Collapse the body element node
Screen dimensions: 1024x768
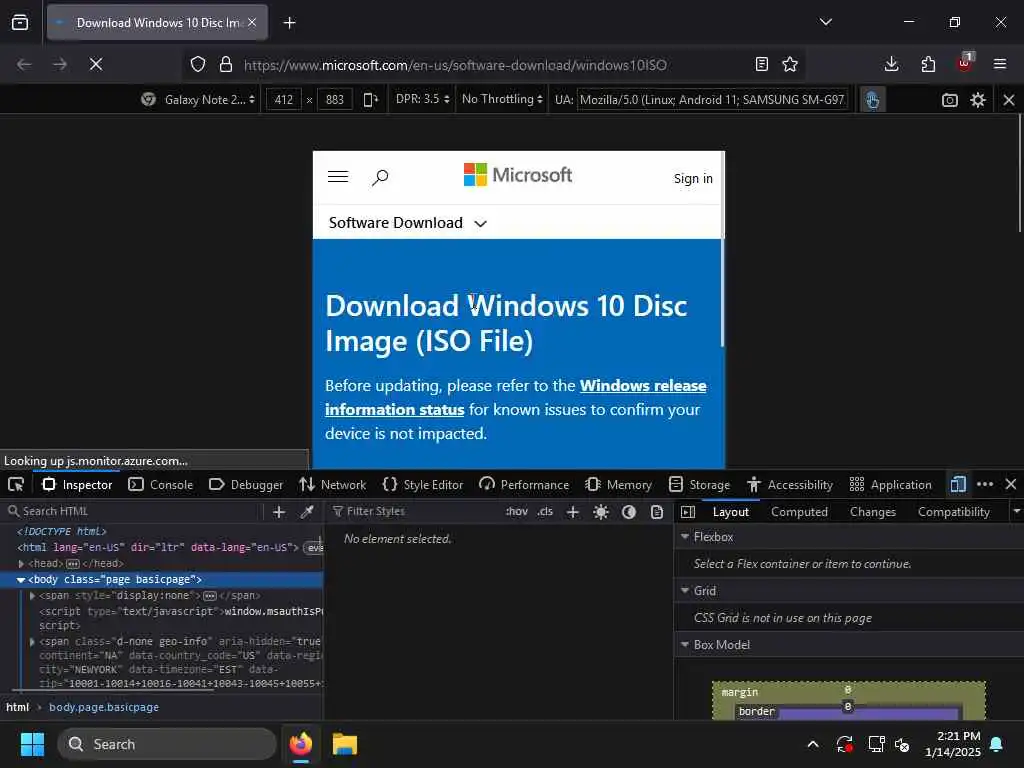21,580
